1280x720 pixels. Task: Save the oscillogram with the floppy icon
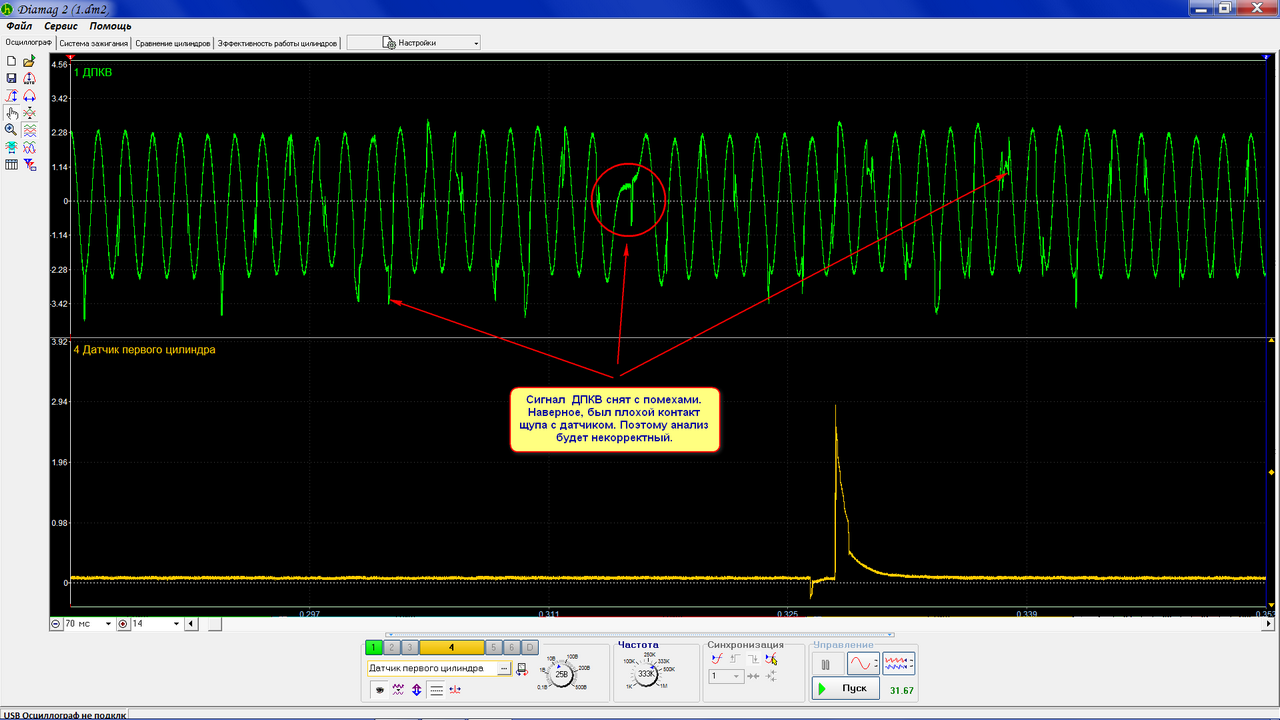[x=11, y=78]
